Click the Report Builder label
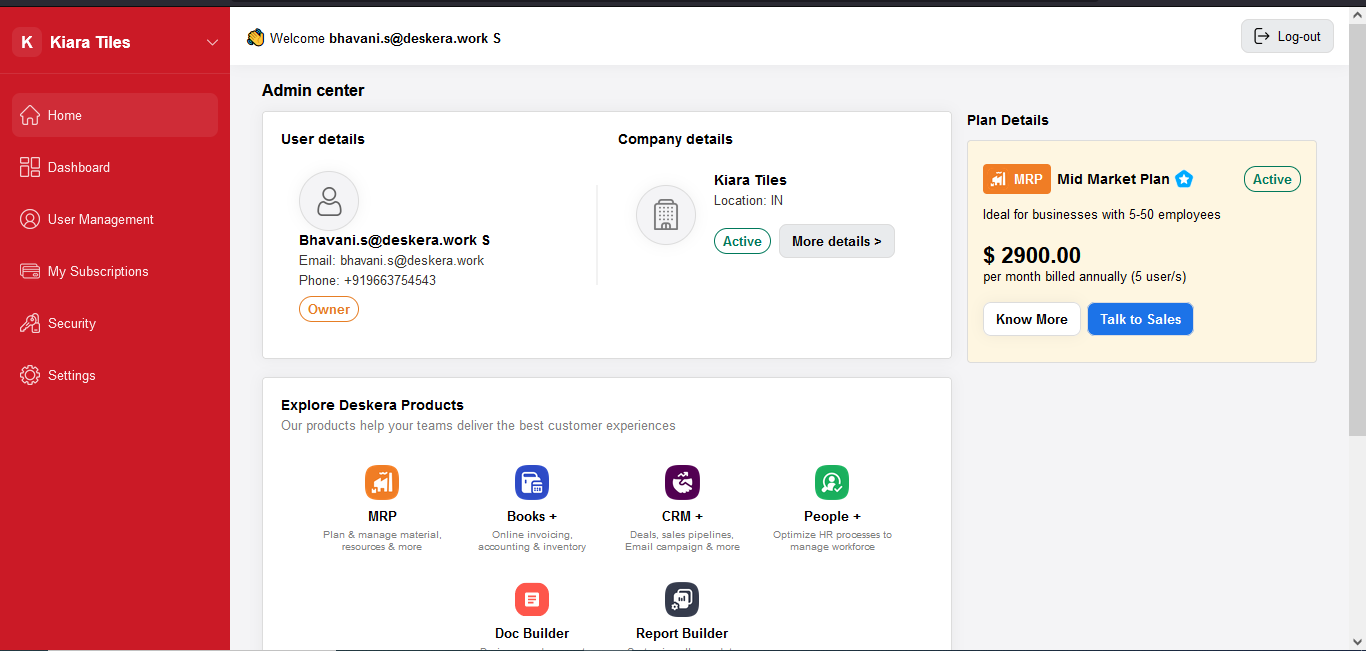 682,633
